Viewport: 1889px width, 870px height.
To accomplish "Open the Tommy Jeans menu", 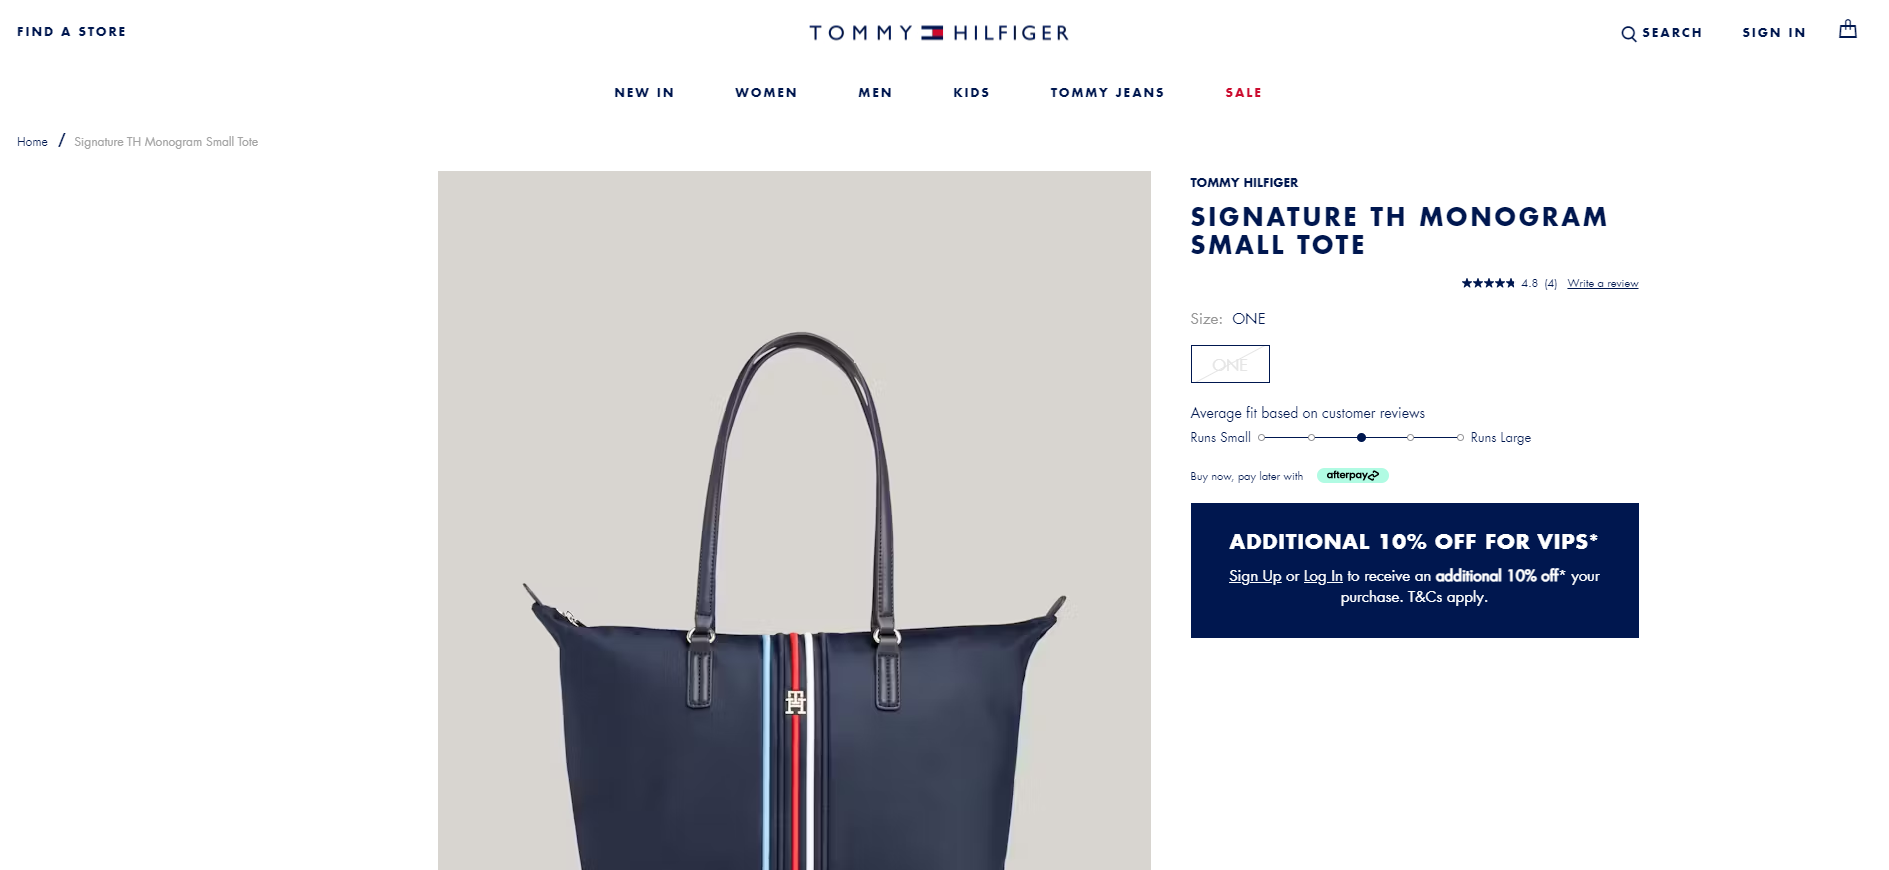I will click(1107, 93).
